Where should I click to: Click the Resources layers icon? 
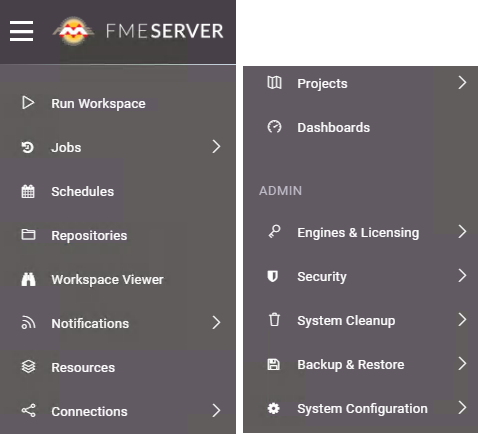(28, 367)
